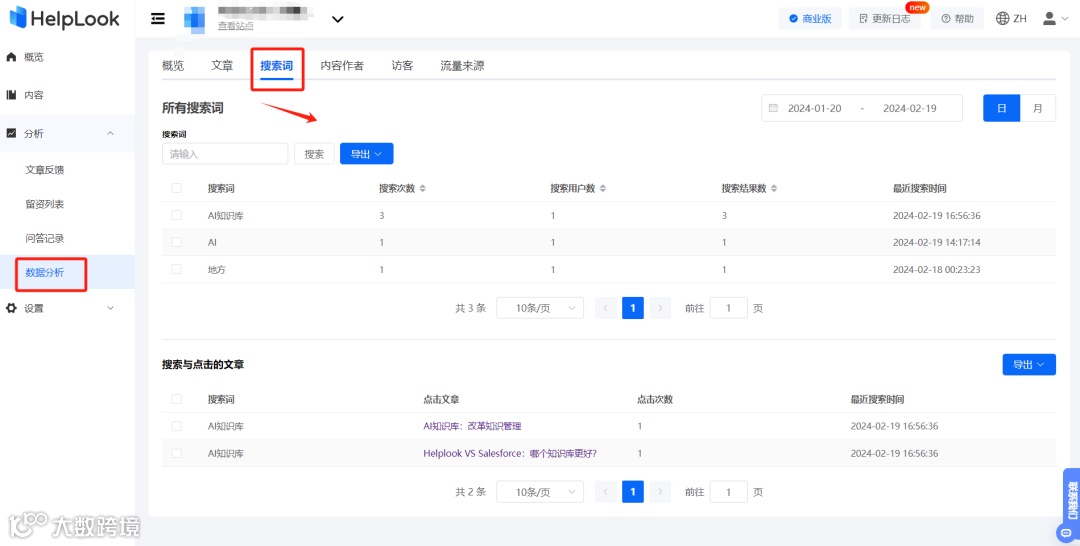Switch to the 访客 tab

pyautogui.click(x=402, y=66)
